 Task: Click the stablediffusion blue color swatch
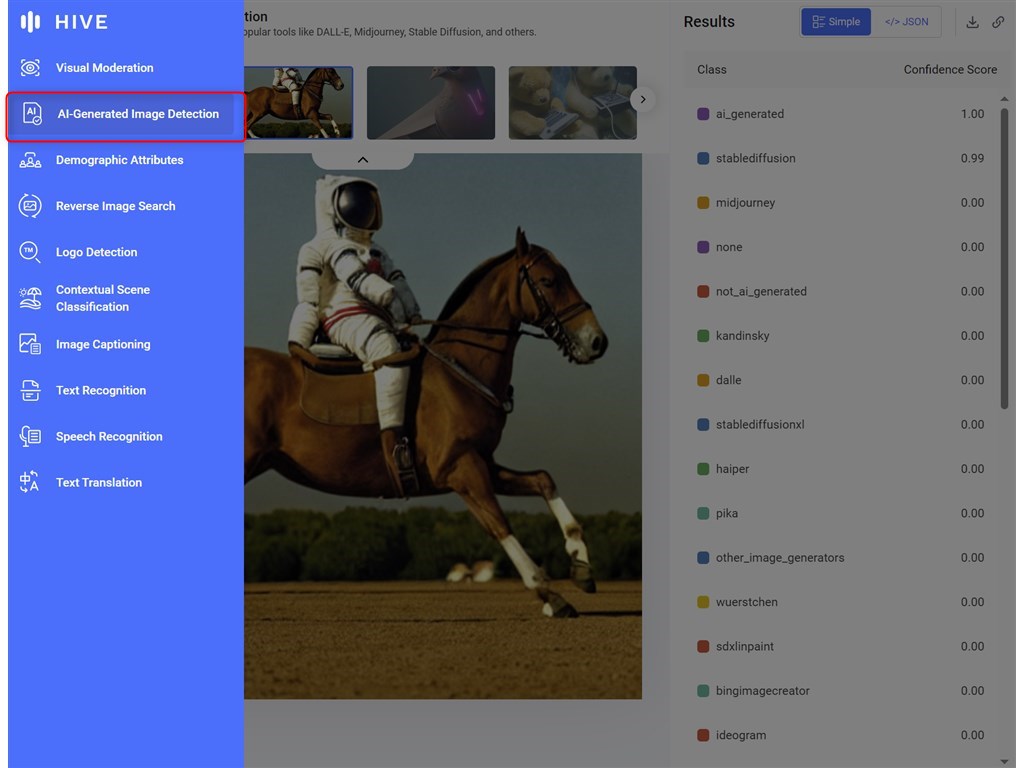pos(703,159)
